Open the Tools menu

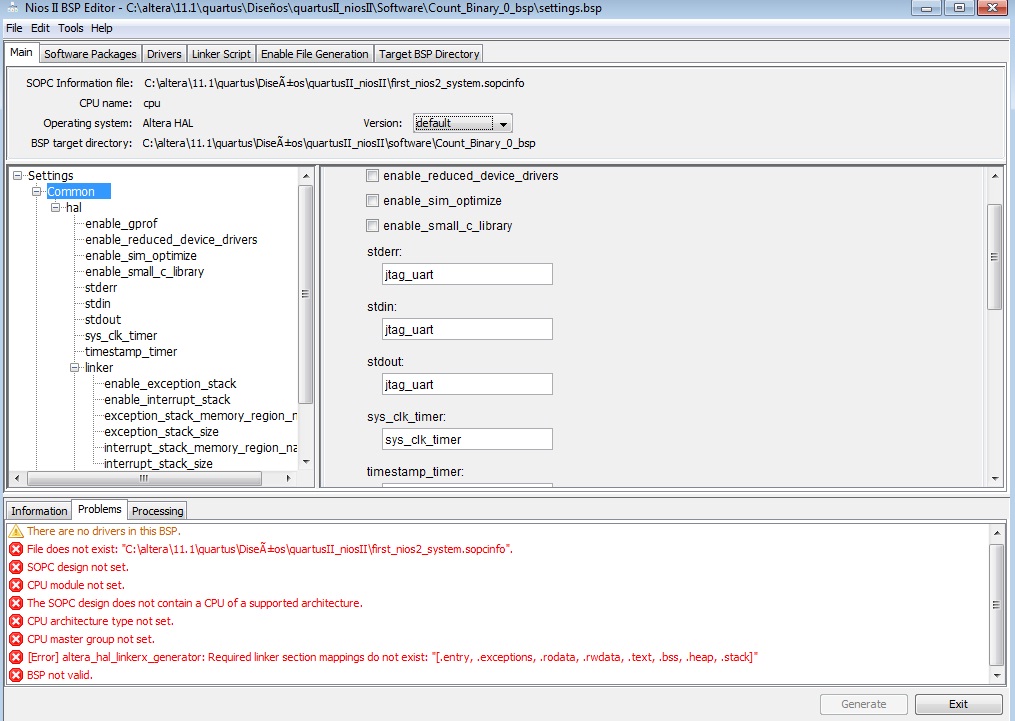pyautogui.click(x=70, y=28)
